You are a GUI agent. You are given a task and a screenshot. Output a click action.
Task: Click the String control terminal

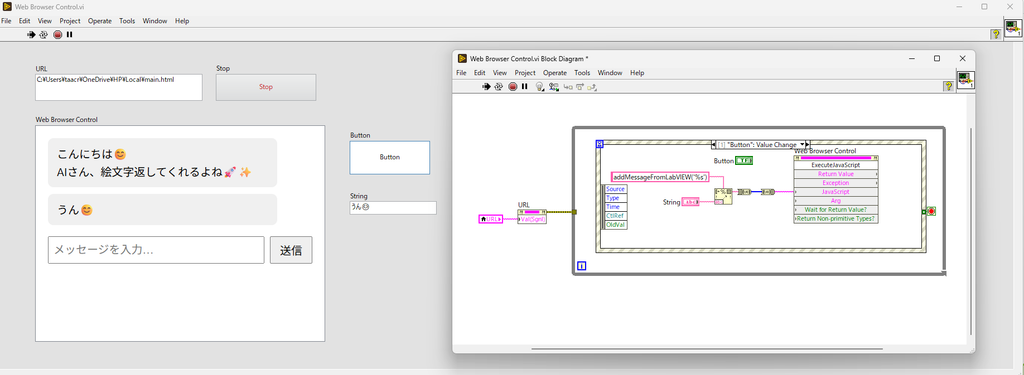click(x=690, y=203)
